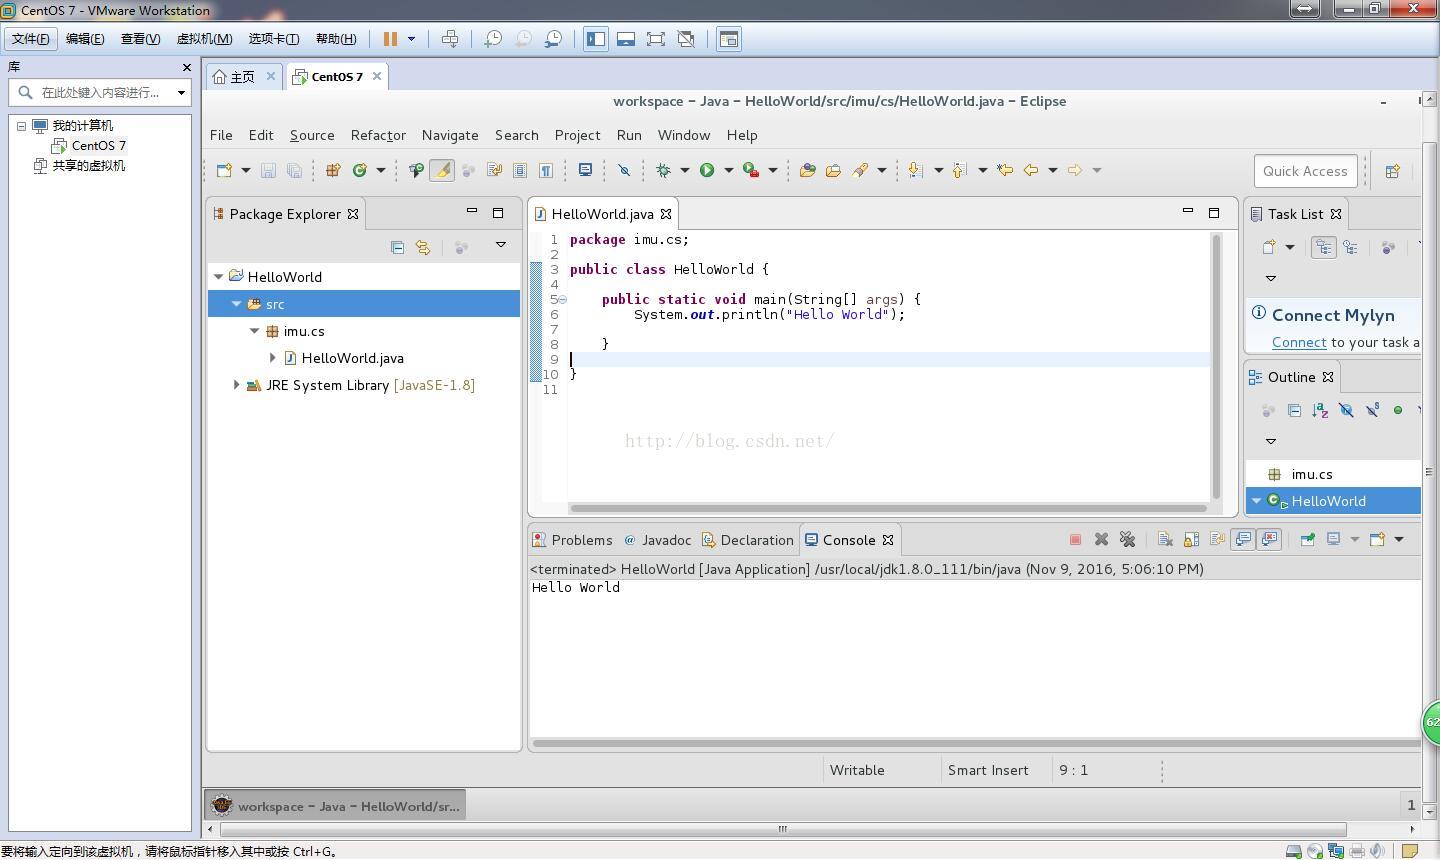The image size is (1440, 860).
Task: Click the Connect link under Connect Mylyn
Action: coord(1298,342)
